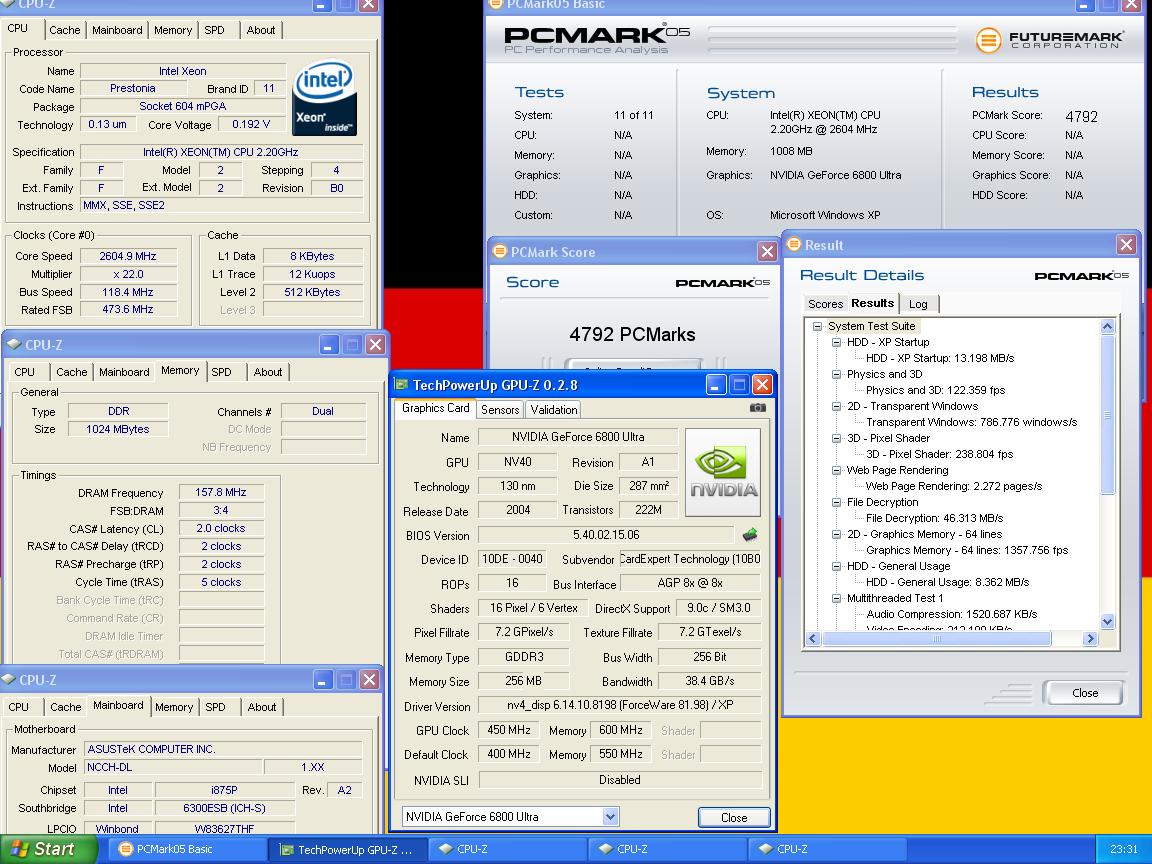Click the PCMark Score window title icon
1152x864 pixels.
point(500,251)
